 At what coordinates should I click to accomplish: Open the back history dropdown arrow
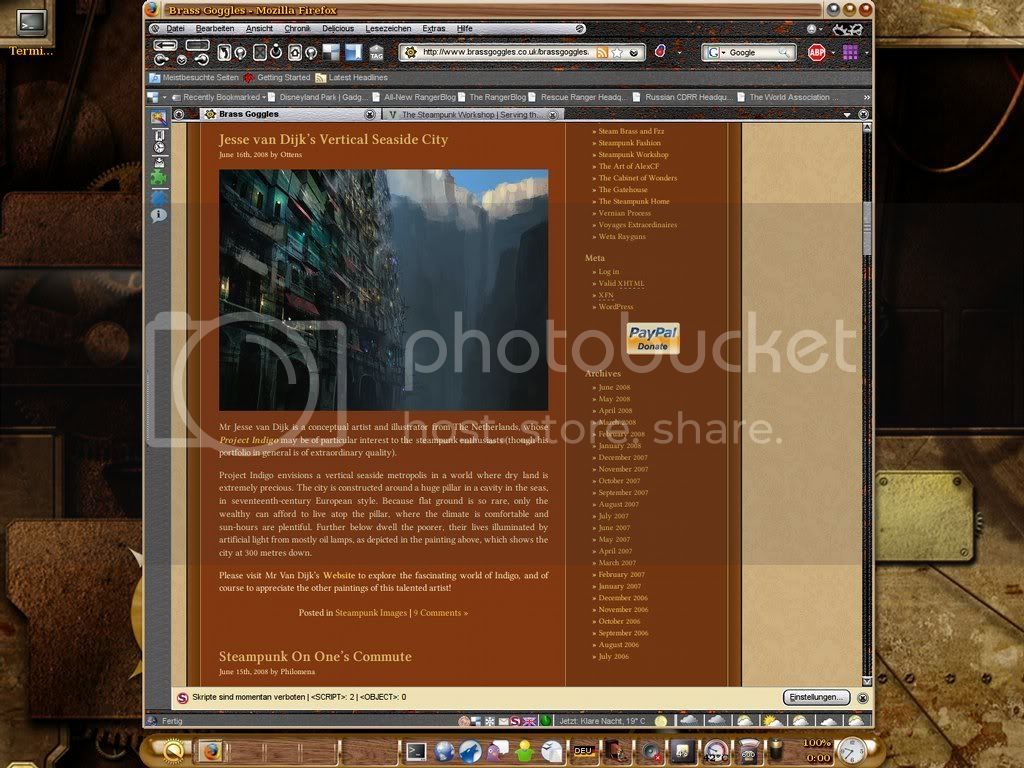(x=182, y=59)
